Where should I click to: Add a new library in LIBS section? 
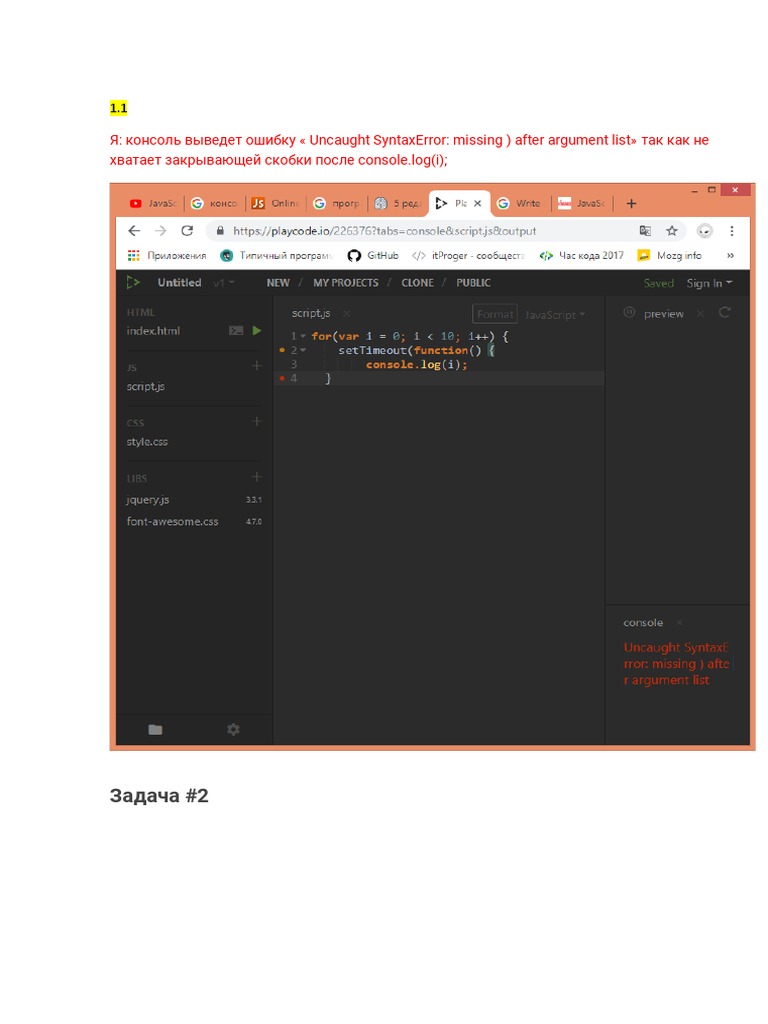[257, 477]
